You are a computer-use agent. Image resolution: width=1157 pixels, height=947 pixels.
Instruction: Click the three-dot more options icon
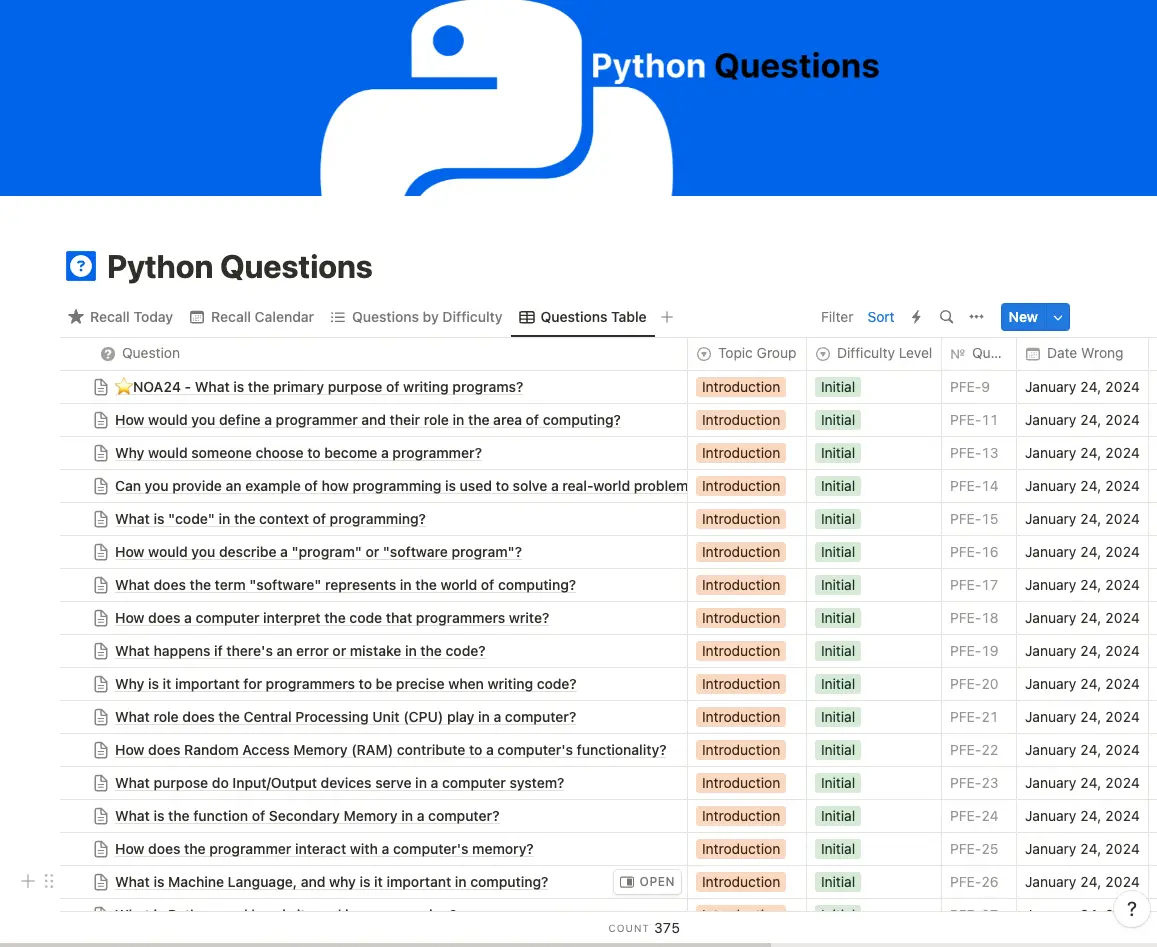[x=976, y=317]
